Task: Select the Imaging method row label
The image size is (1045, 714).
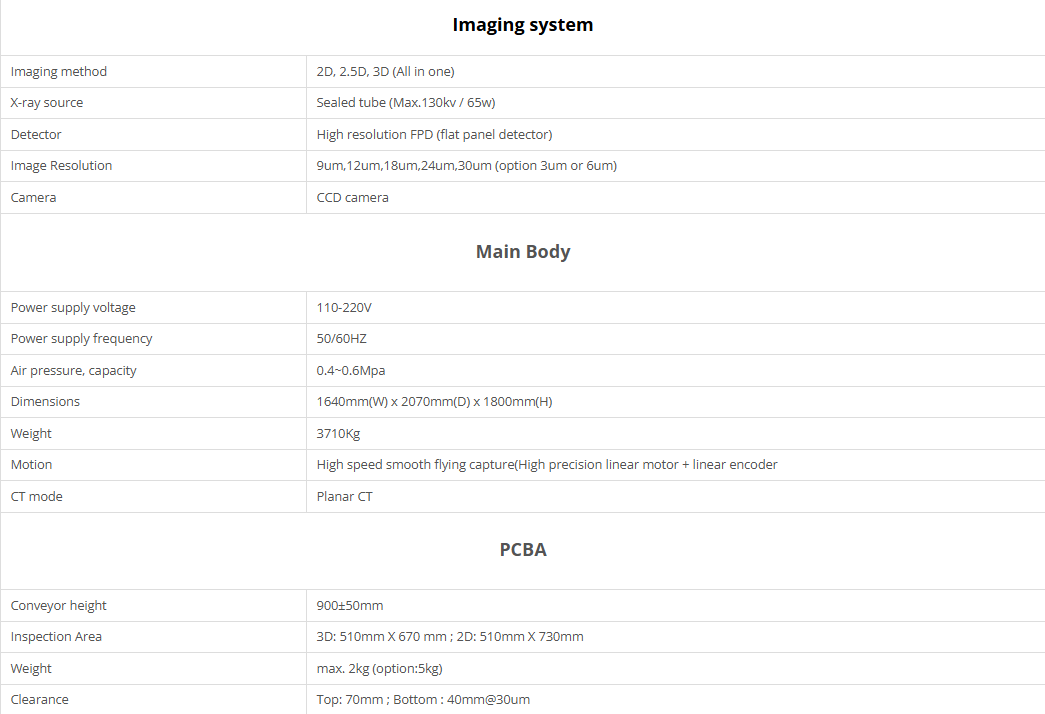Action: (59, 72)
